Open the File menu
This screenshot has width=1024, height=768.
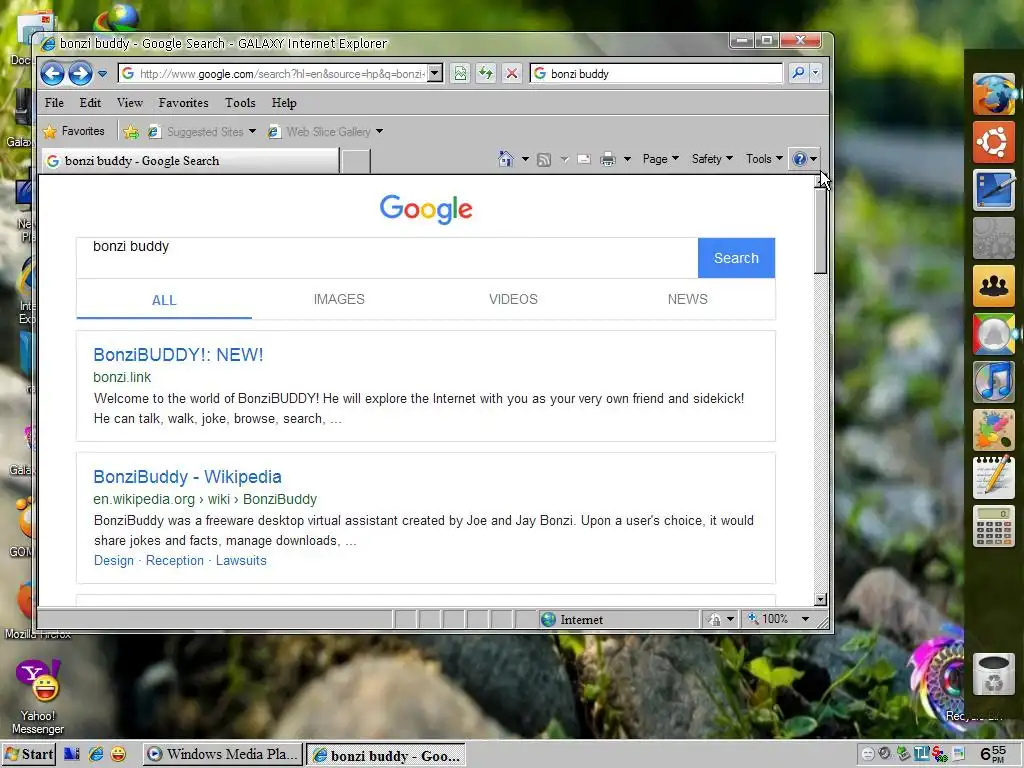tap(54, 103)
